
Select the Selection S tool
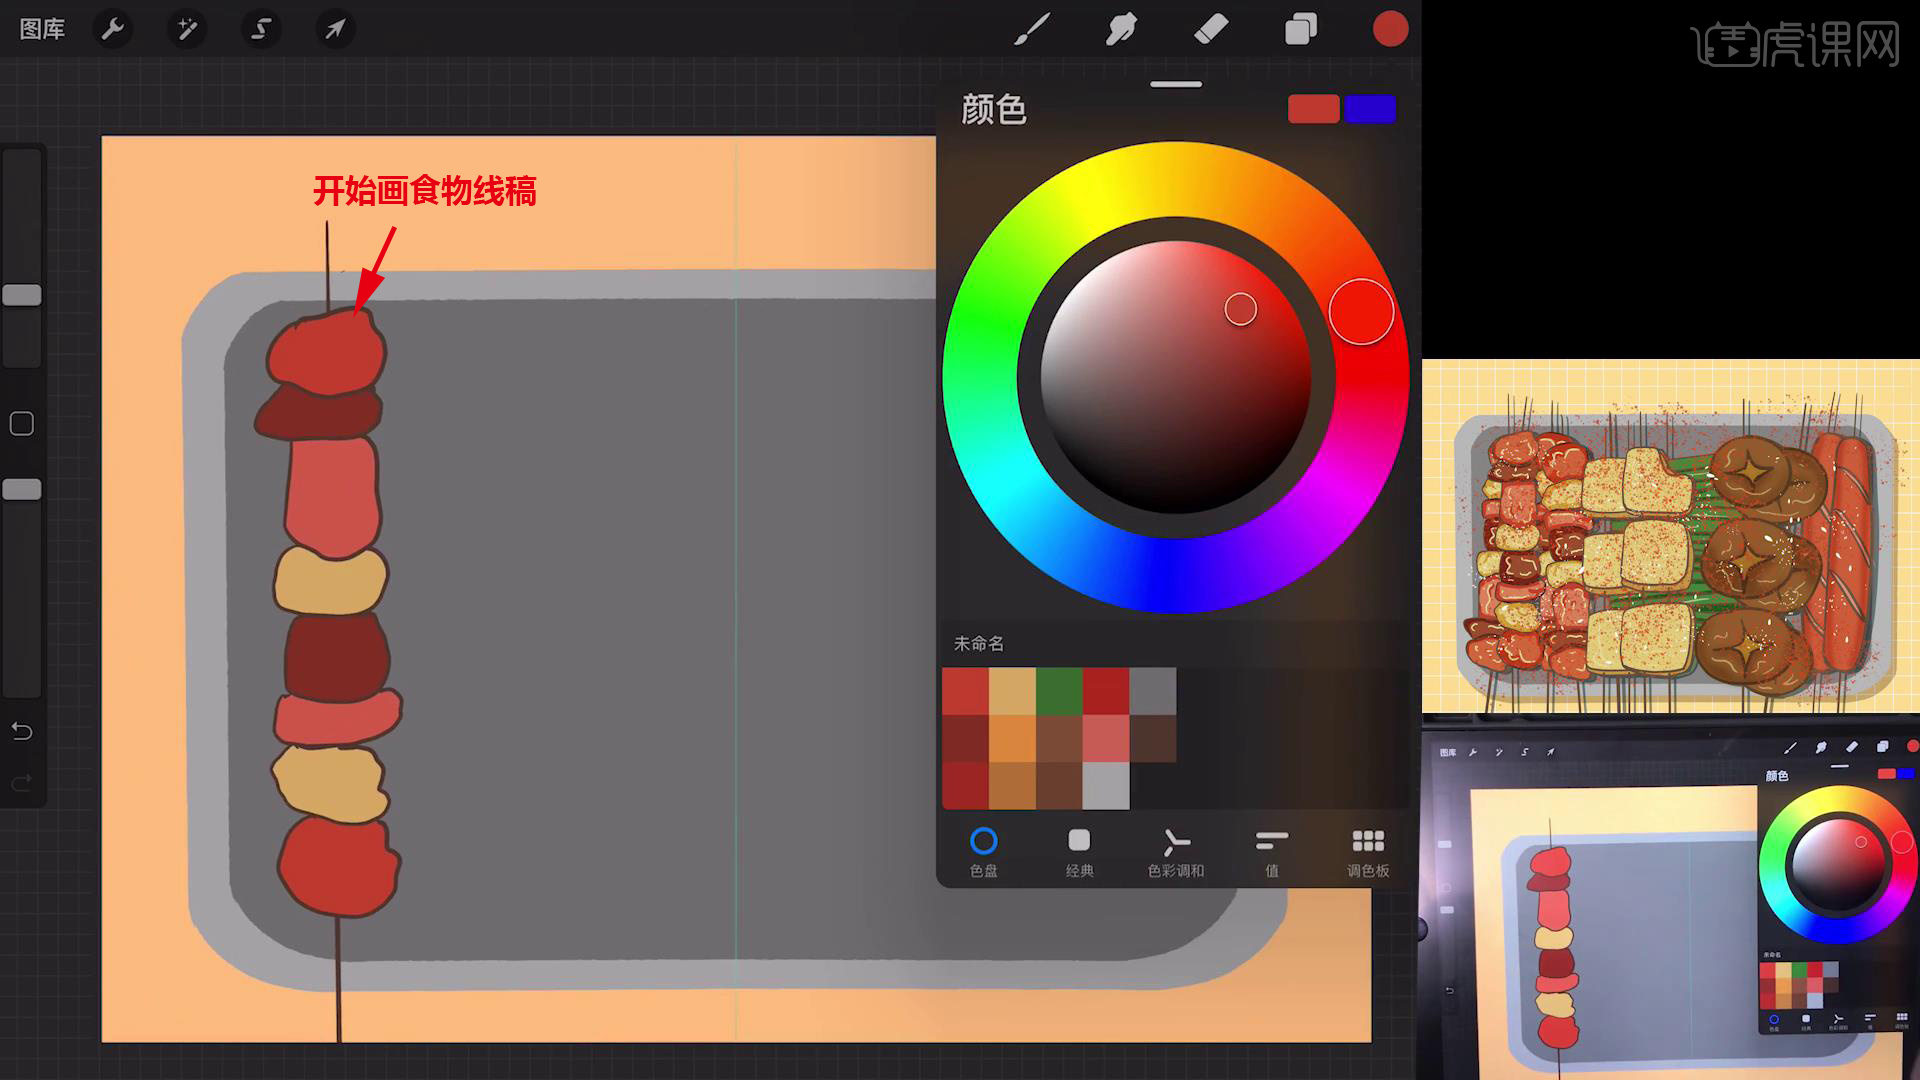[261, 29]
